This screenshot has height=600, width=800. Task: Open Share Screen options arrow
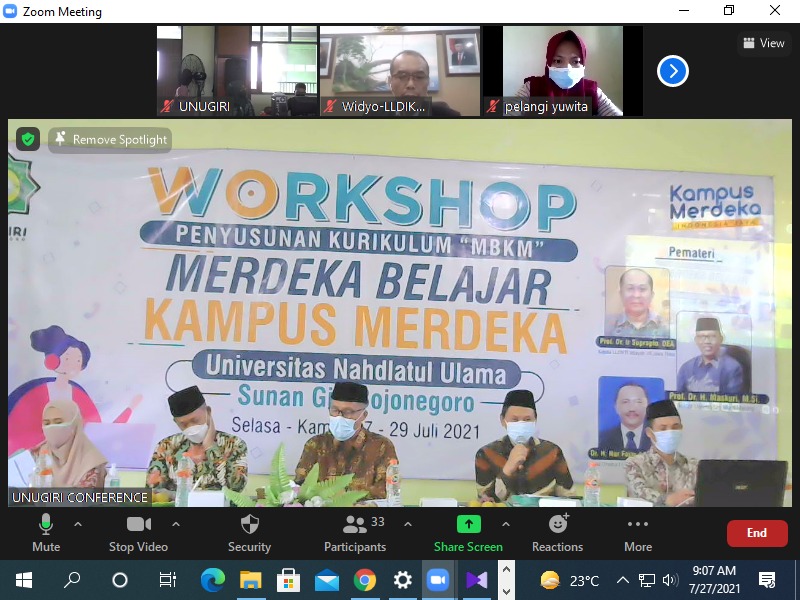pyautogui.click(x=506, y=524)
